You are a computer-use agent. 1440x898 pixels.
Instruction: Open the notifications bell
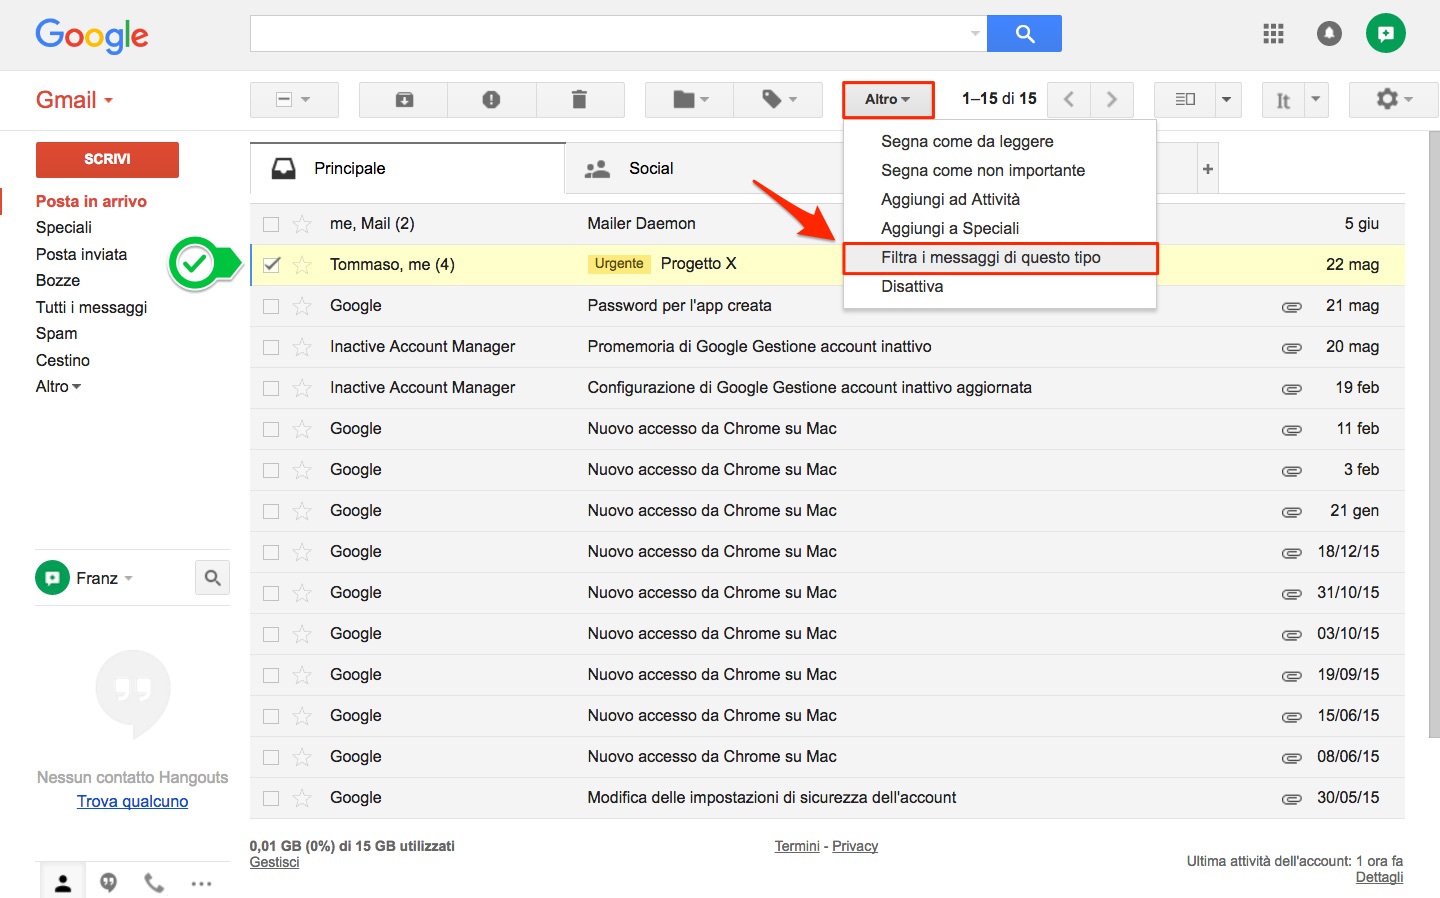[1329, 34]
